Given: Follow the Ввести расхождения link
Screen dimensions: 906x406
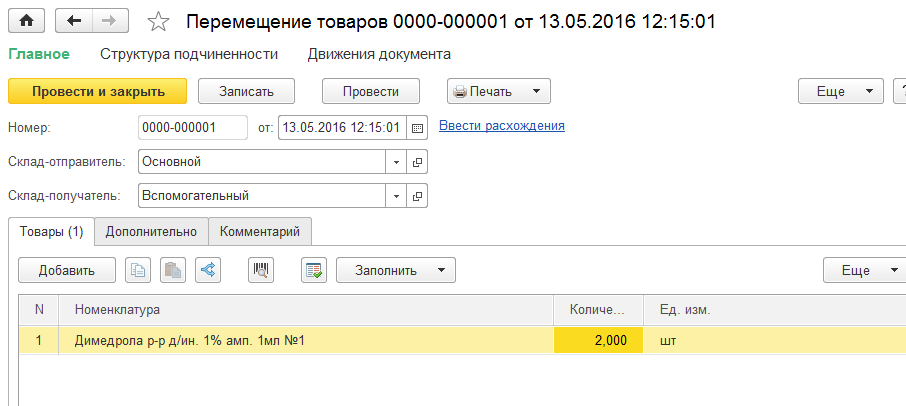Looking at the screenshot, I should (502, 126).
